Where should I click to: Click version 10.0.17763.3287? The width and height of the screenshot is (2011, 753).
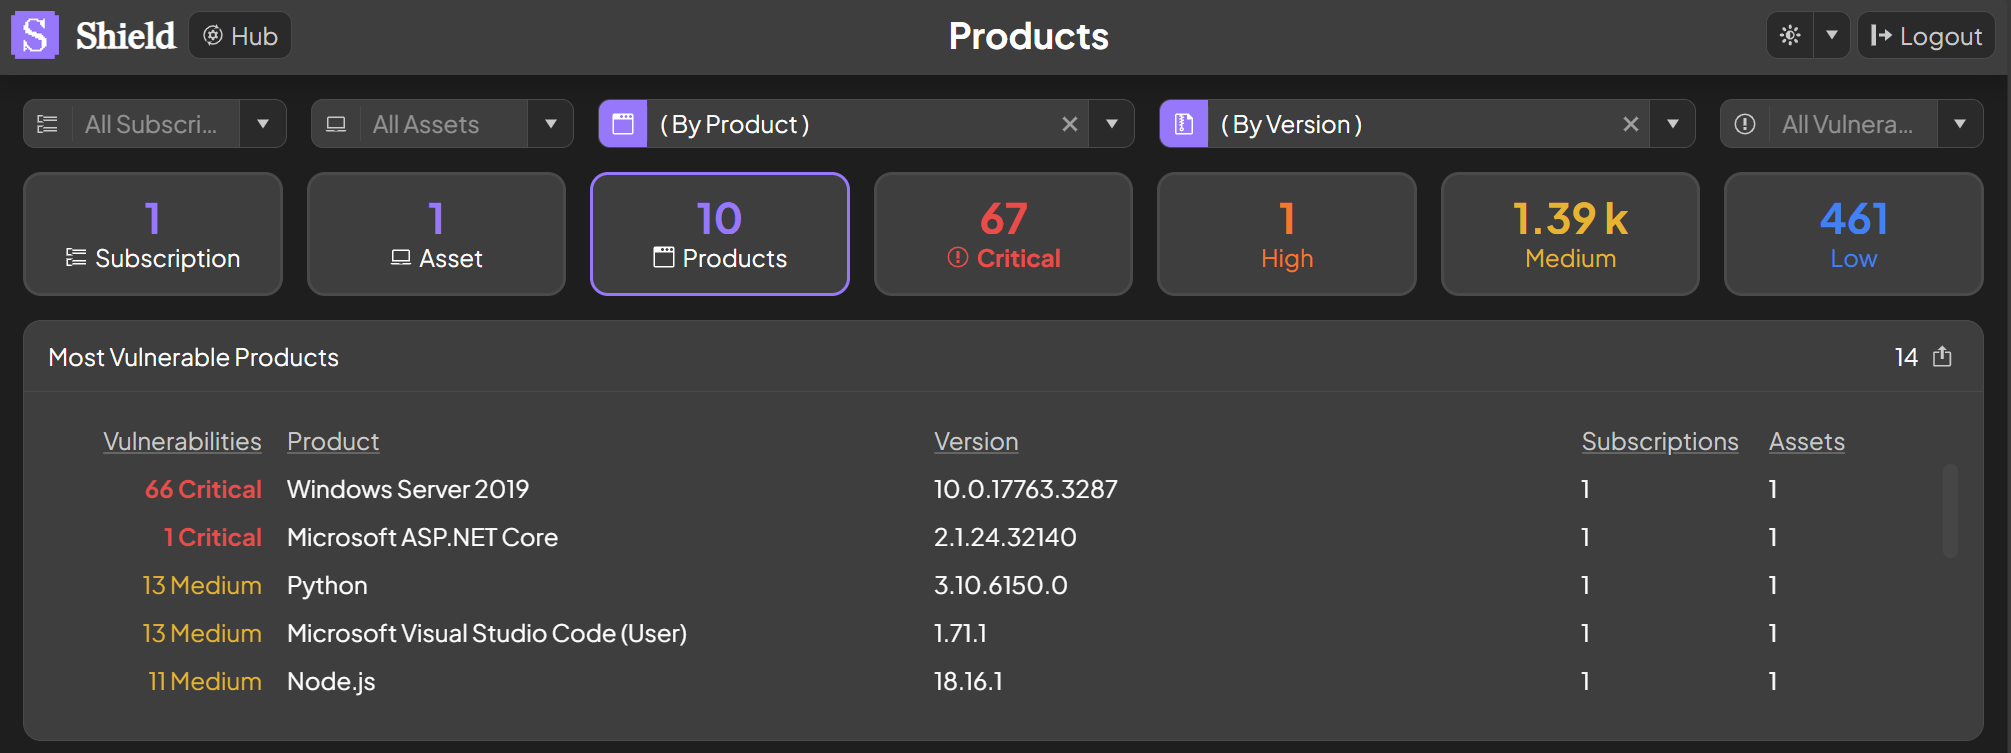point(1026,489)
